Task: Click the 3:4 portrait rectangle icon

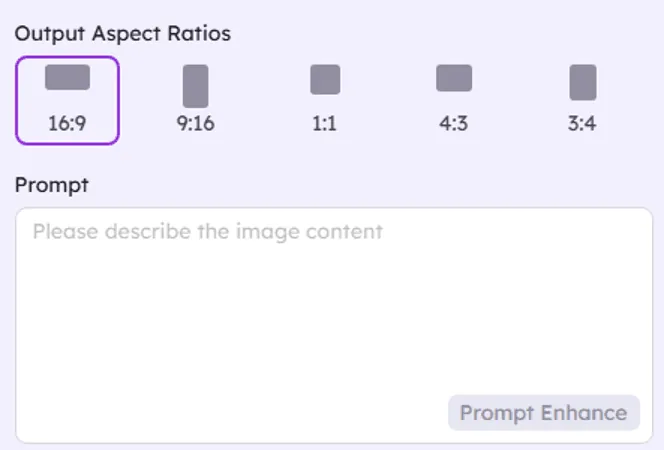Action: pyautogui.click(x=583, y=82)
